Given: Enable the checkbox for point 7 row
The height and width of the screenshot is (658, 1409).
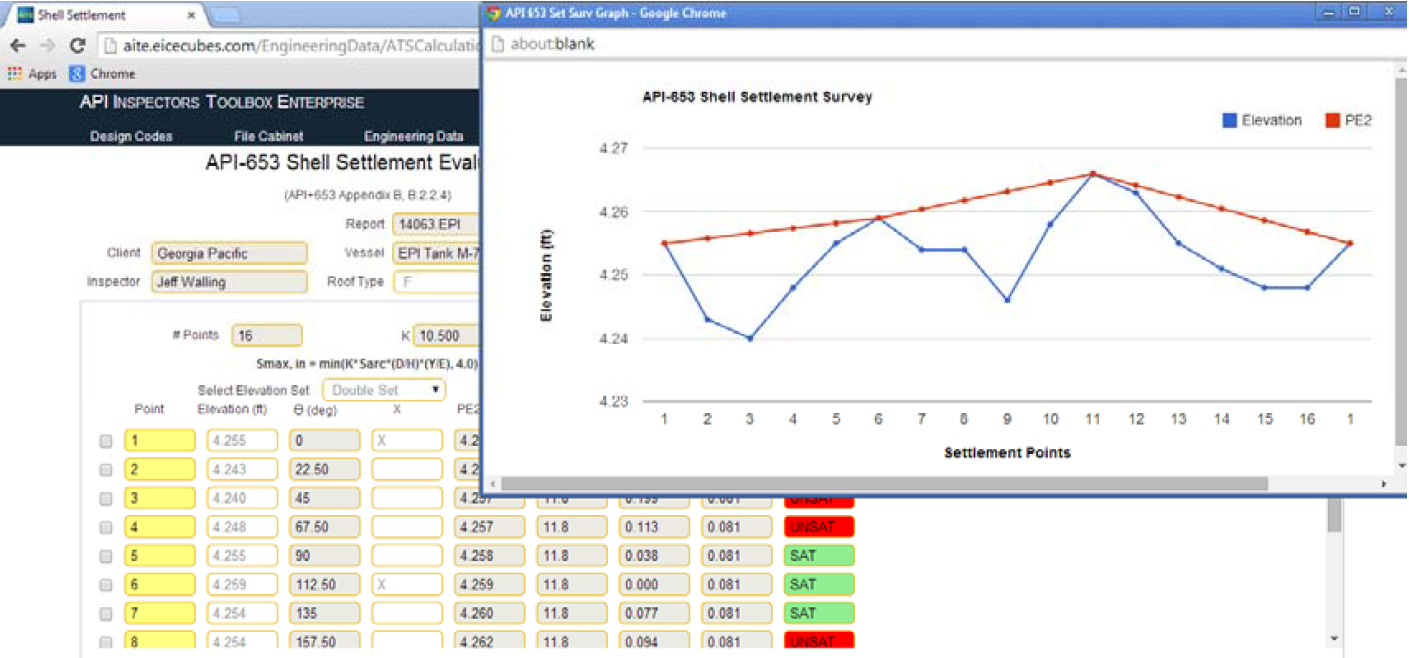Looking at the screenshot, I should coord(106,613).
